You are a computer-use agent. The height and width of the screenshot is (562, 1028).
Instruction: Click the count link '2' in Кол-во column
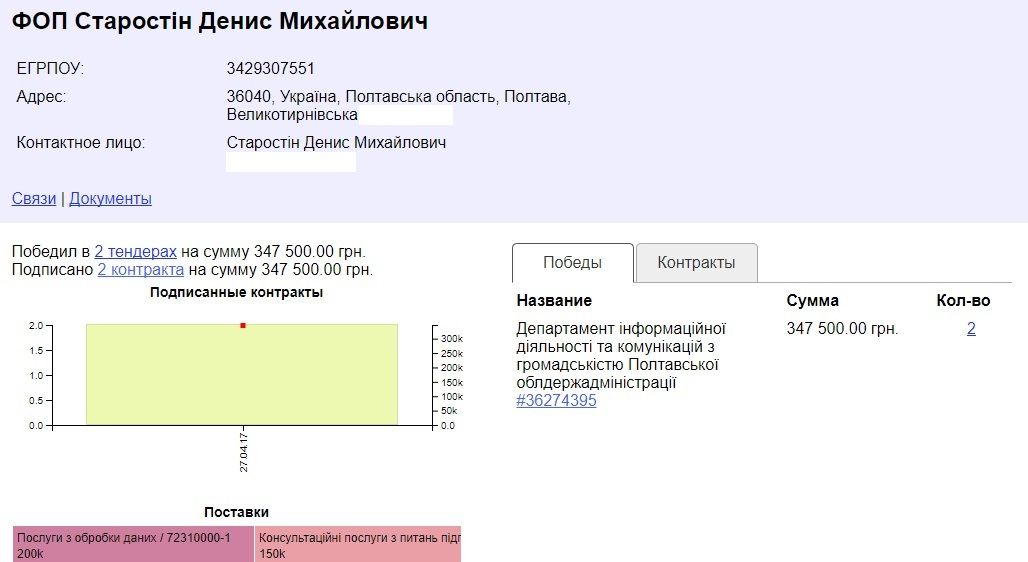971,328
